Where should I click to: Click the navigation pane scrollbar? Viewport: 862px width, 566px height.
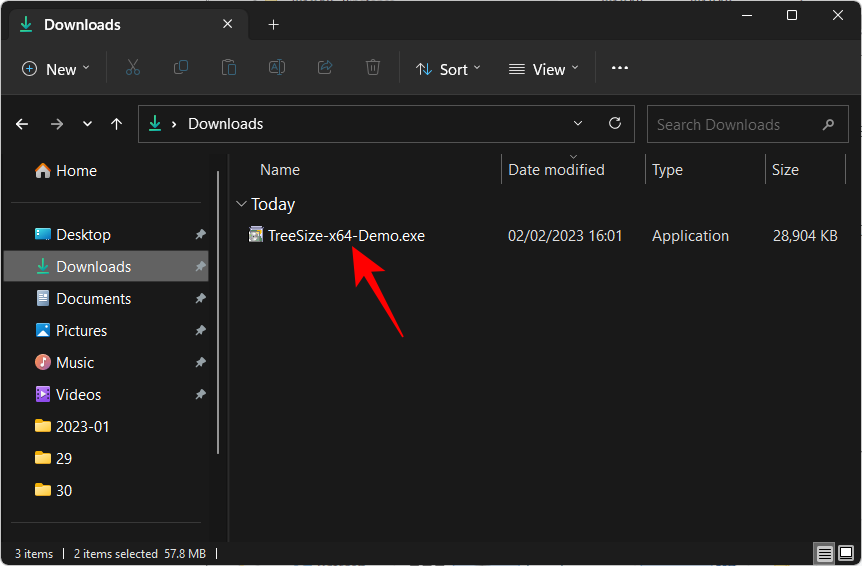(x=218, y=312)
